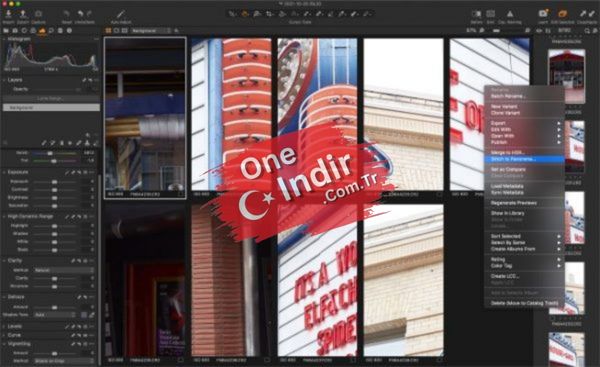Expand the Curve panel
600x367 pixels.
pyautogui.click(x=4, y=335)
